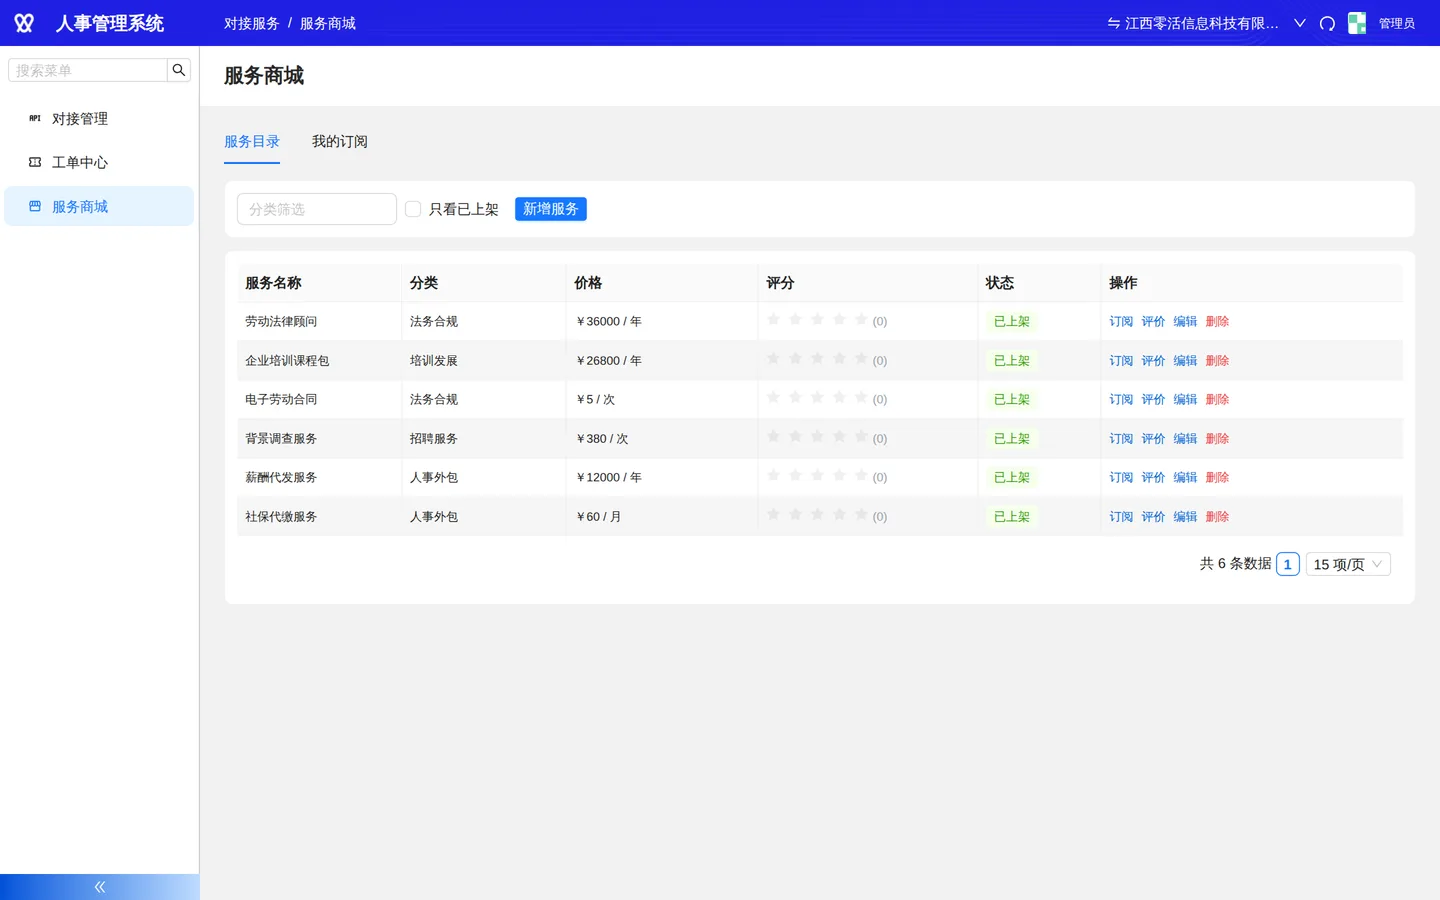Click the admin avatar icon

(1357, 23)
